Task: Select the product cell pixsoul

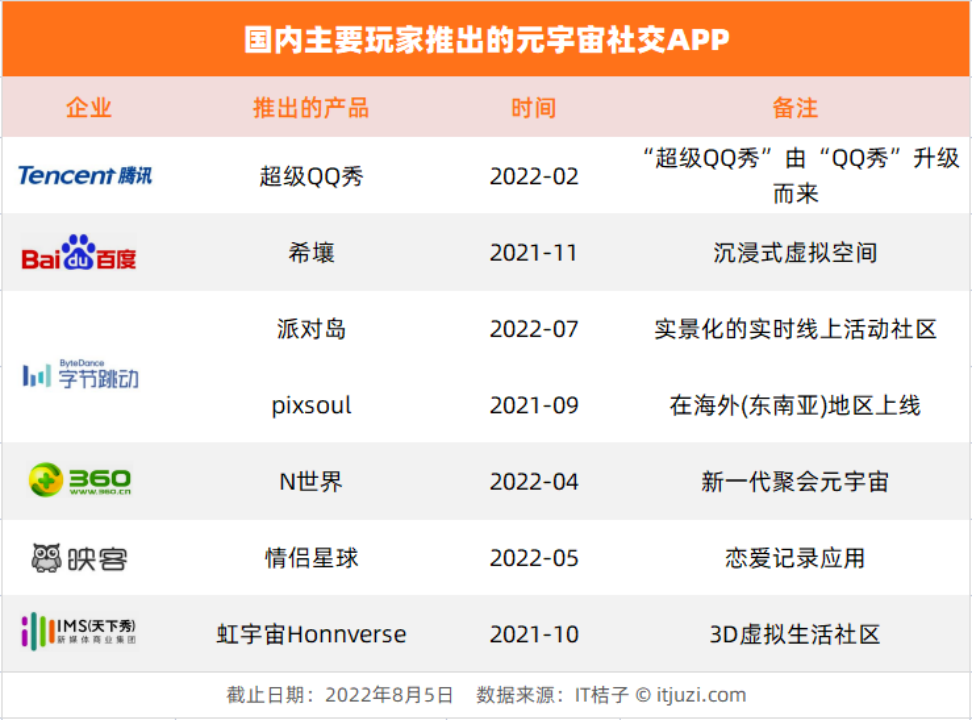Action: coord(311,406)
